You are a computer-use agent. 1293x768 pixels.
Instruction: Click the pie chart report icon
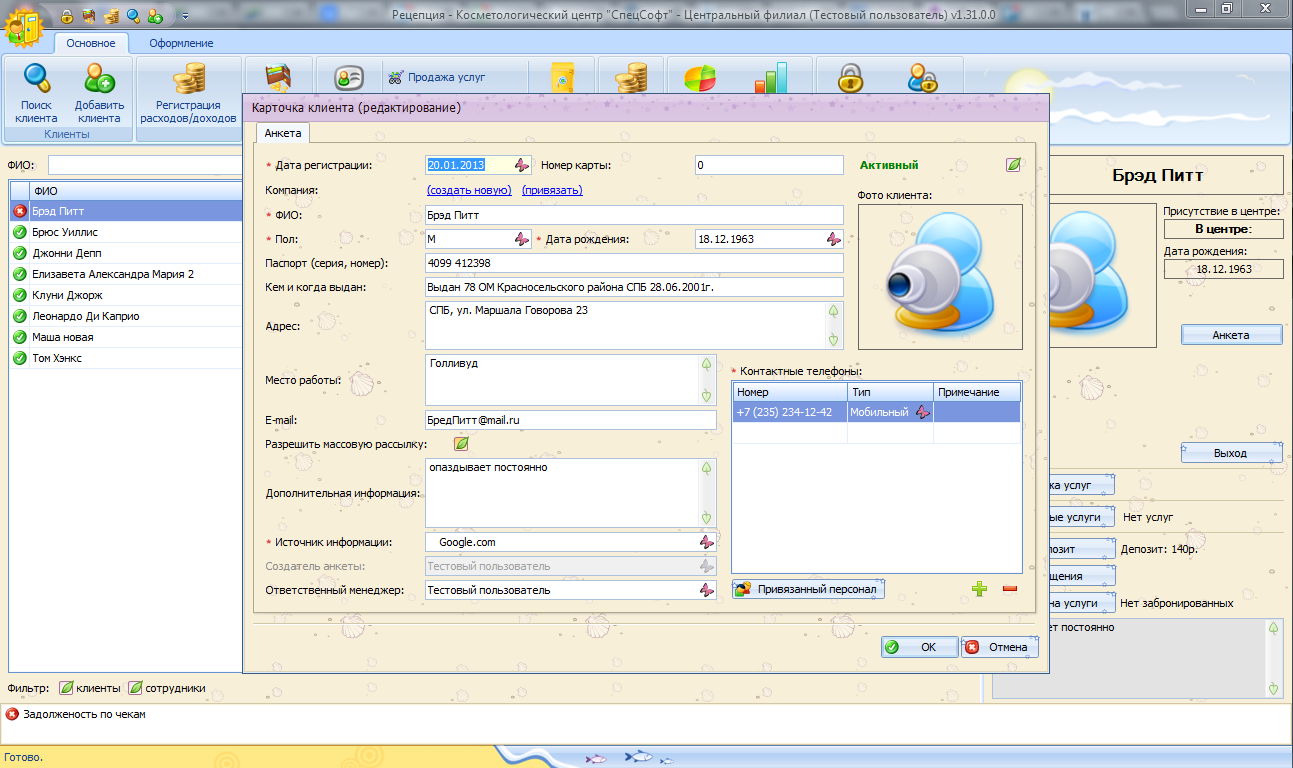pyautogui.click(x=699, y=79)
